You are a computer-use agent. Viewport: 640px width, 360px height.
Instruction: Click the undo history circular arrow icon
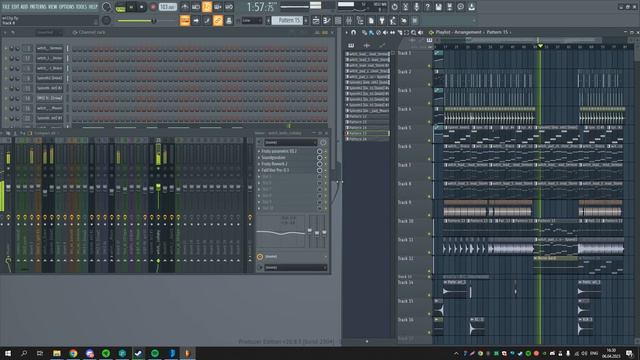coord(394,7)
